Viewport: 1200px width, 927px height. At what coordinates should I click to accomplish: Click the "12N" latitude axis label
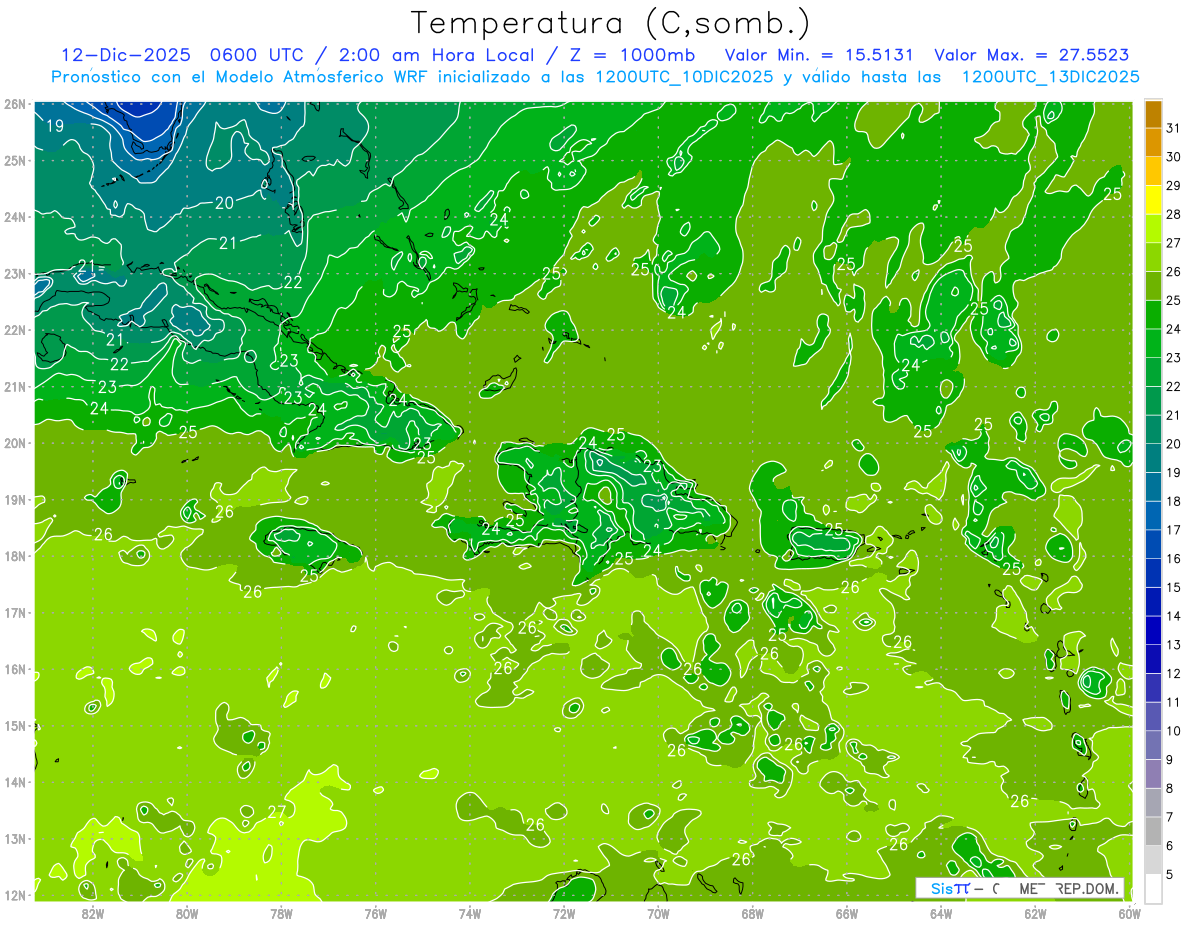click(x=14, y=895)
